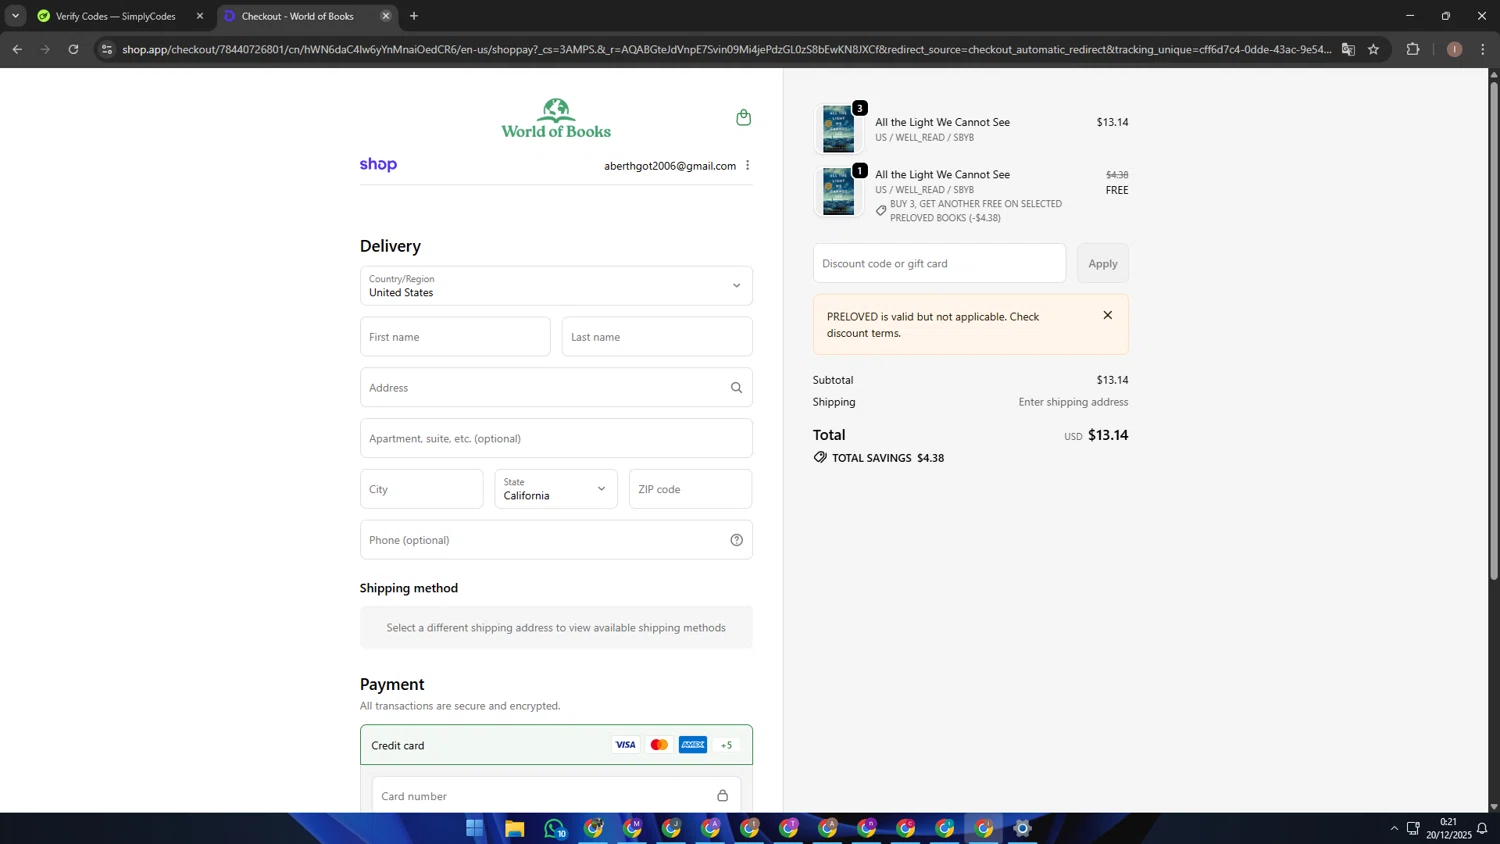The image size is (1500, 844).
Task: Focus the Phone (optional) field
Action: 556,540
